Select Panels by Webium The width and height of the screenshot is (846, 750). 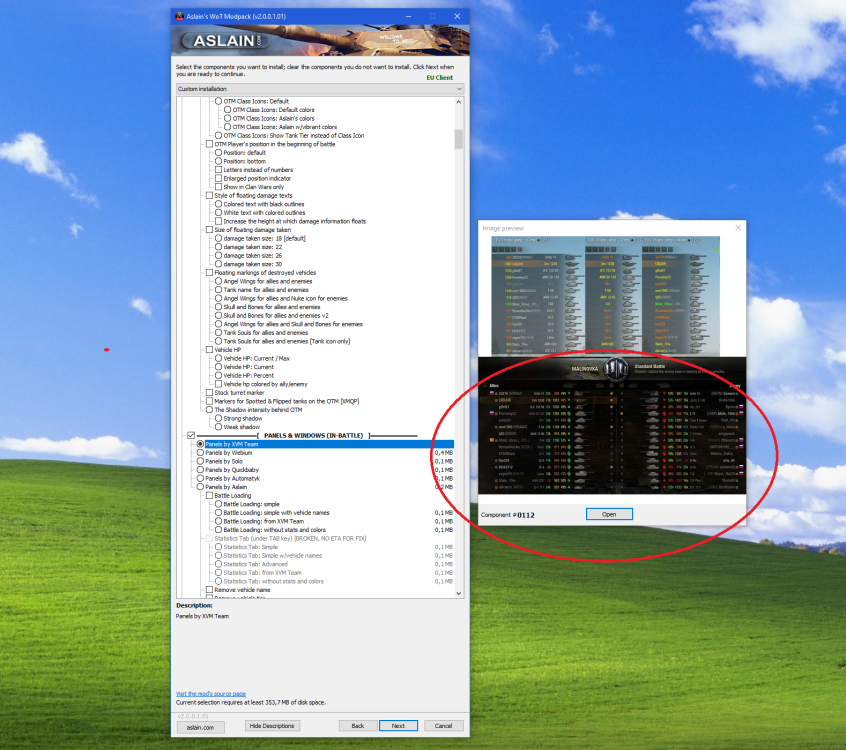(x=200, y=453)
